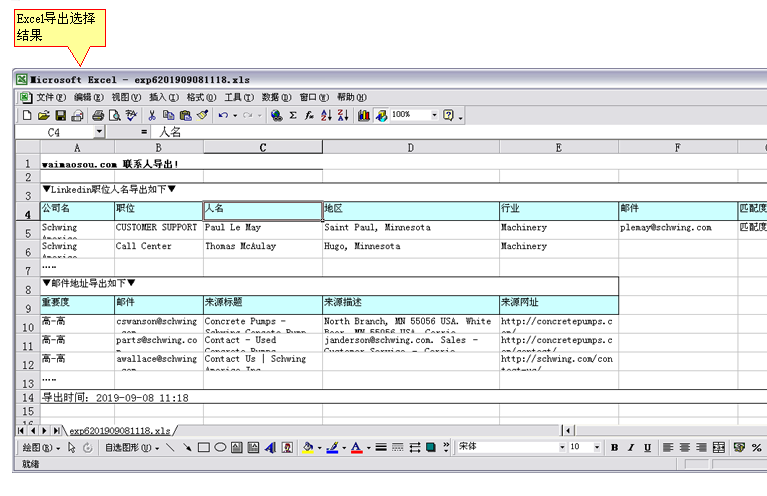The image size is (767, 496).
Task: Toggle the Drawing toolbar button
Action: point(381,115)
